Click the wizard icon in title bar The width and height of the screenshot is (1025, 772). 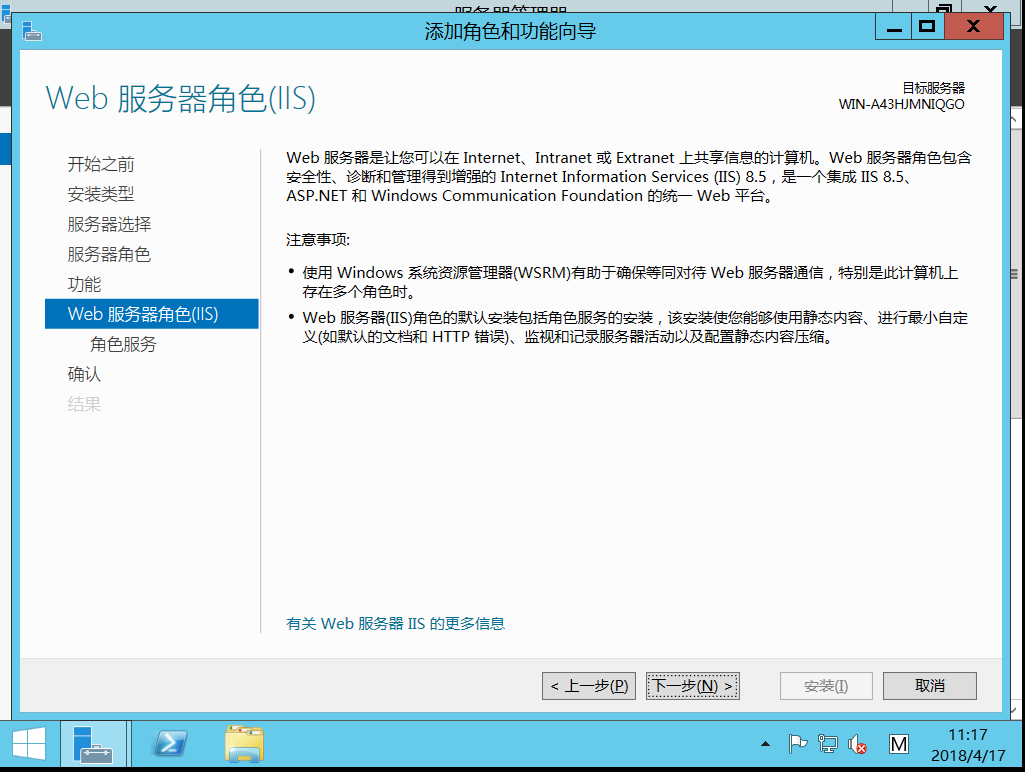[x=31, y=31]
